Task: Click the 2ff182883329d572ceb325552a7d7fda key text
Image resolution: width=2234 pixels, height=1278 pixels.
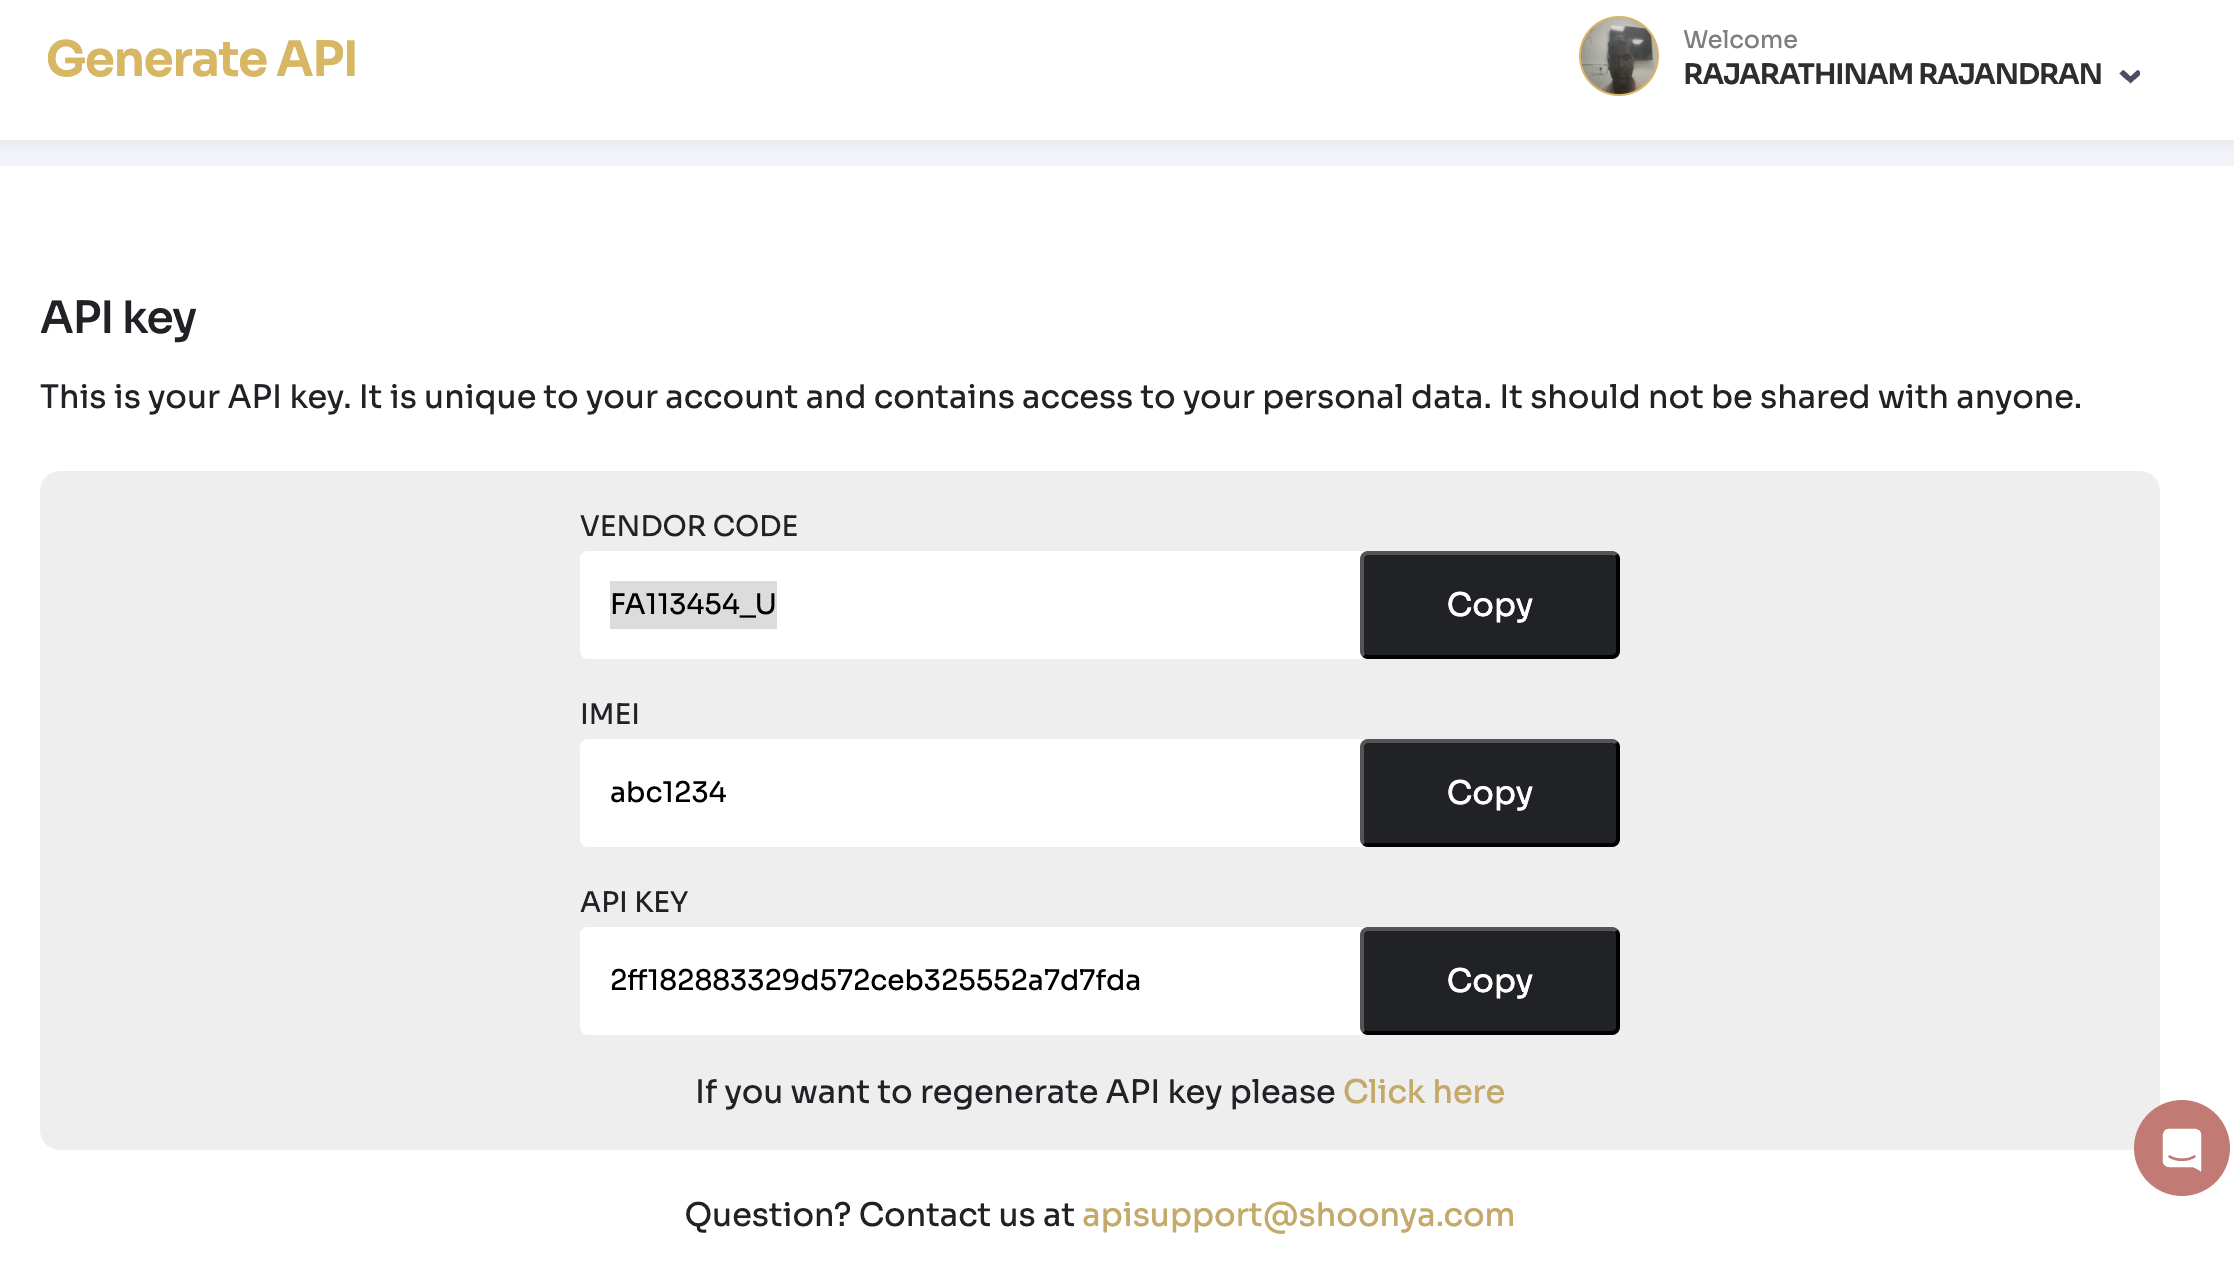Action: tap(875, 980)
